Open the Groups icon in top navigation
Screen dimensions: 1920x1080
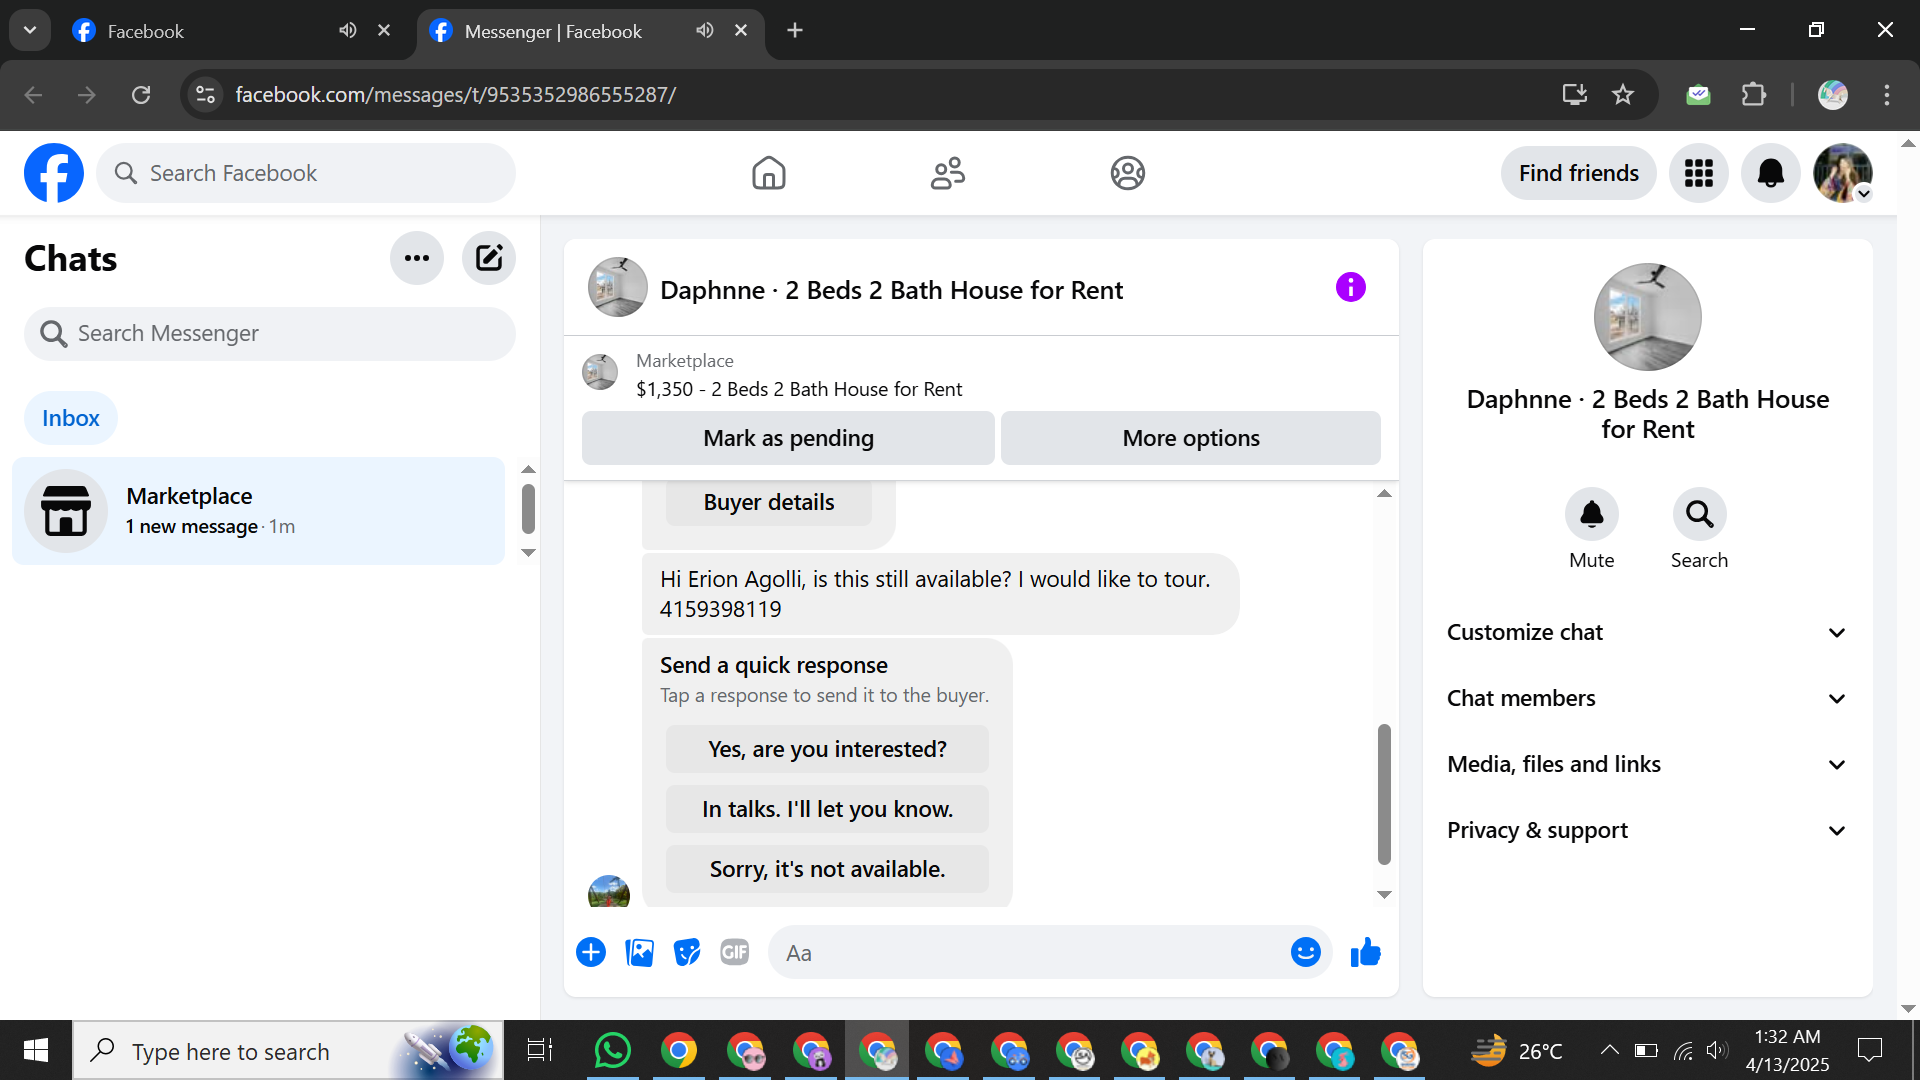1127,173
